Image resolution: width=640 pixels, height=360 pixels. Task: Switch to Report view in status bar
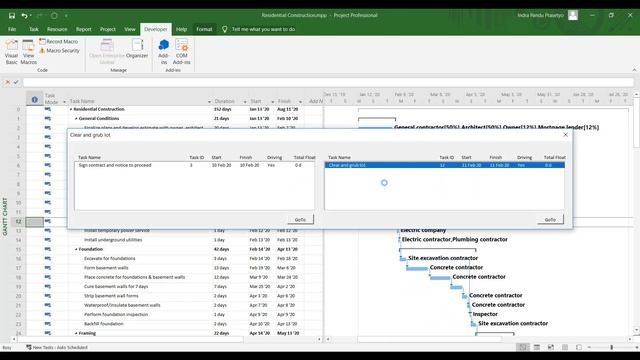point(579,347)
